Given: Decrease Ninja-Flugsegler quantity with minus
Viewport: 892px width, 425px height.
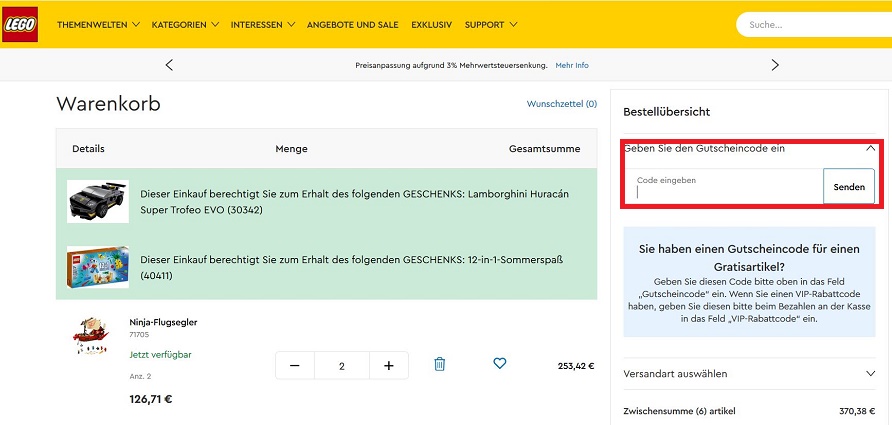Looking at the screenshot, I should tap(295, 366).
